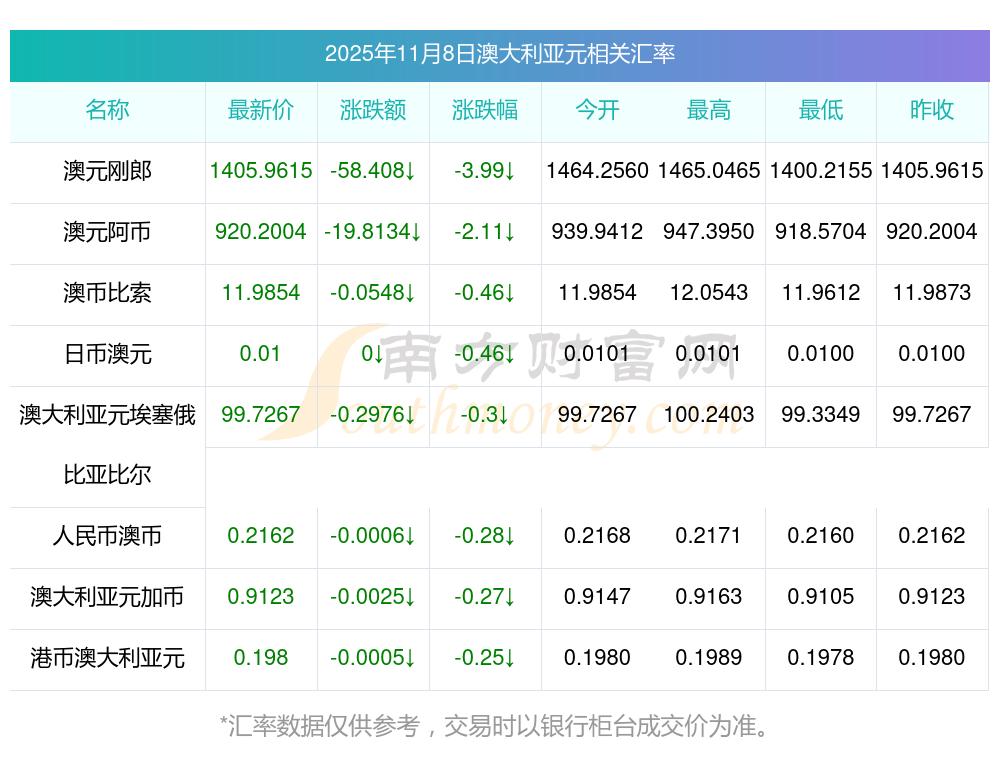Click the 涨跌额 column header

point(373,110)
